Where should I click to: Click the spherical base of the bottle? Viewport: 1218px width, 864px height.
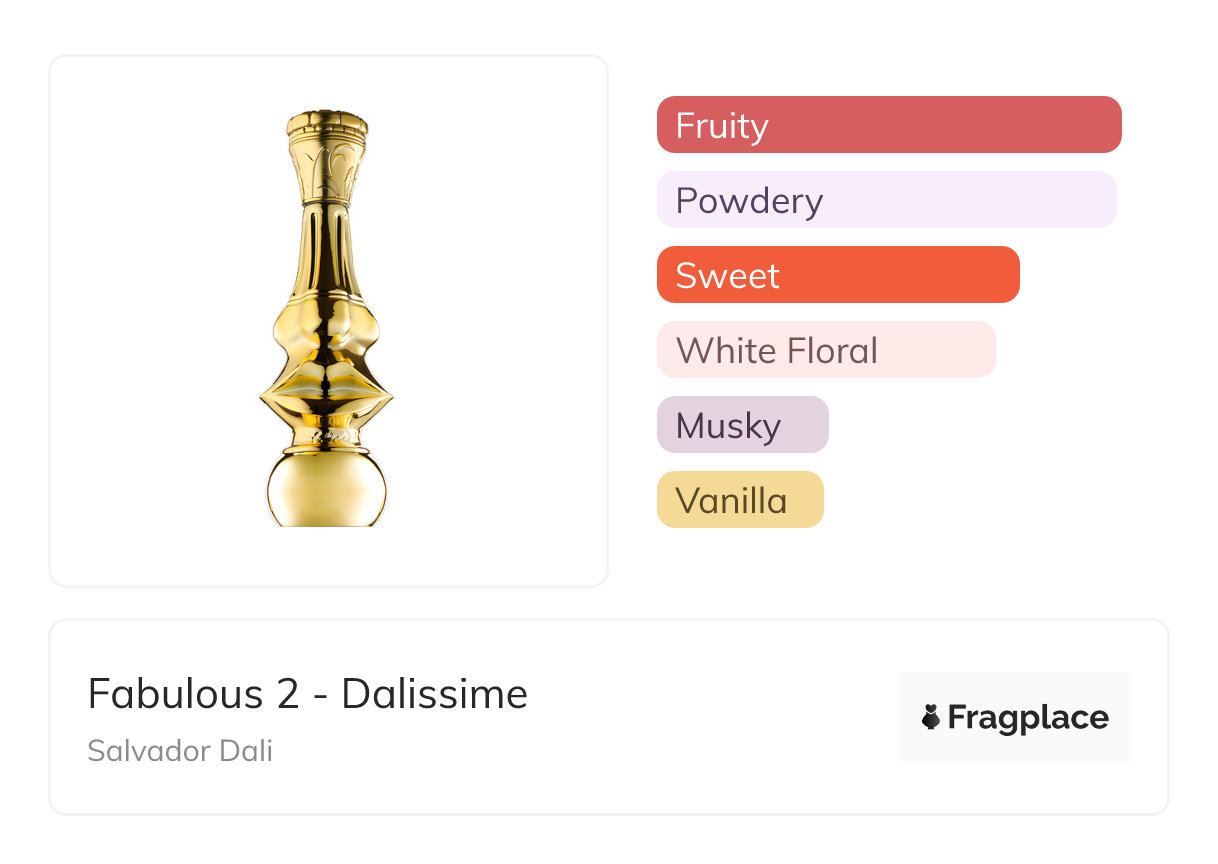327,492
